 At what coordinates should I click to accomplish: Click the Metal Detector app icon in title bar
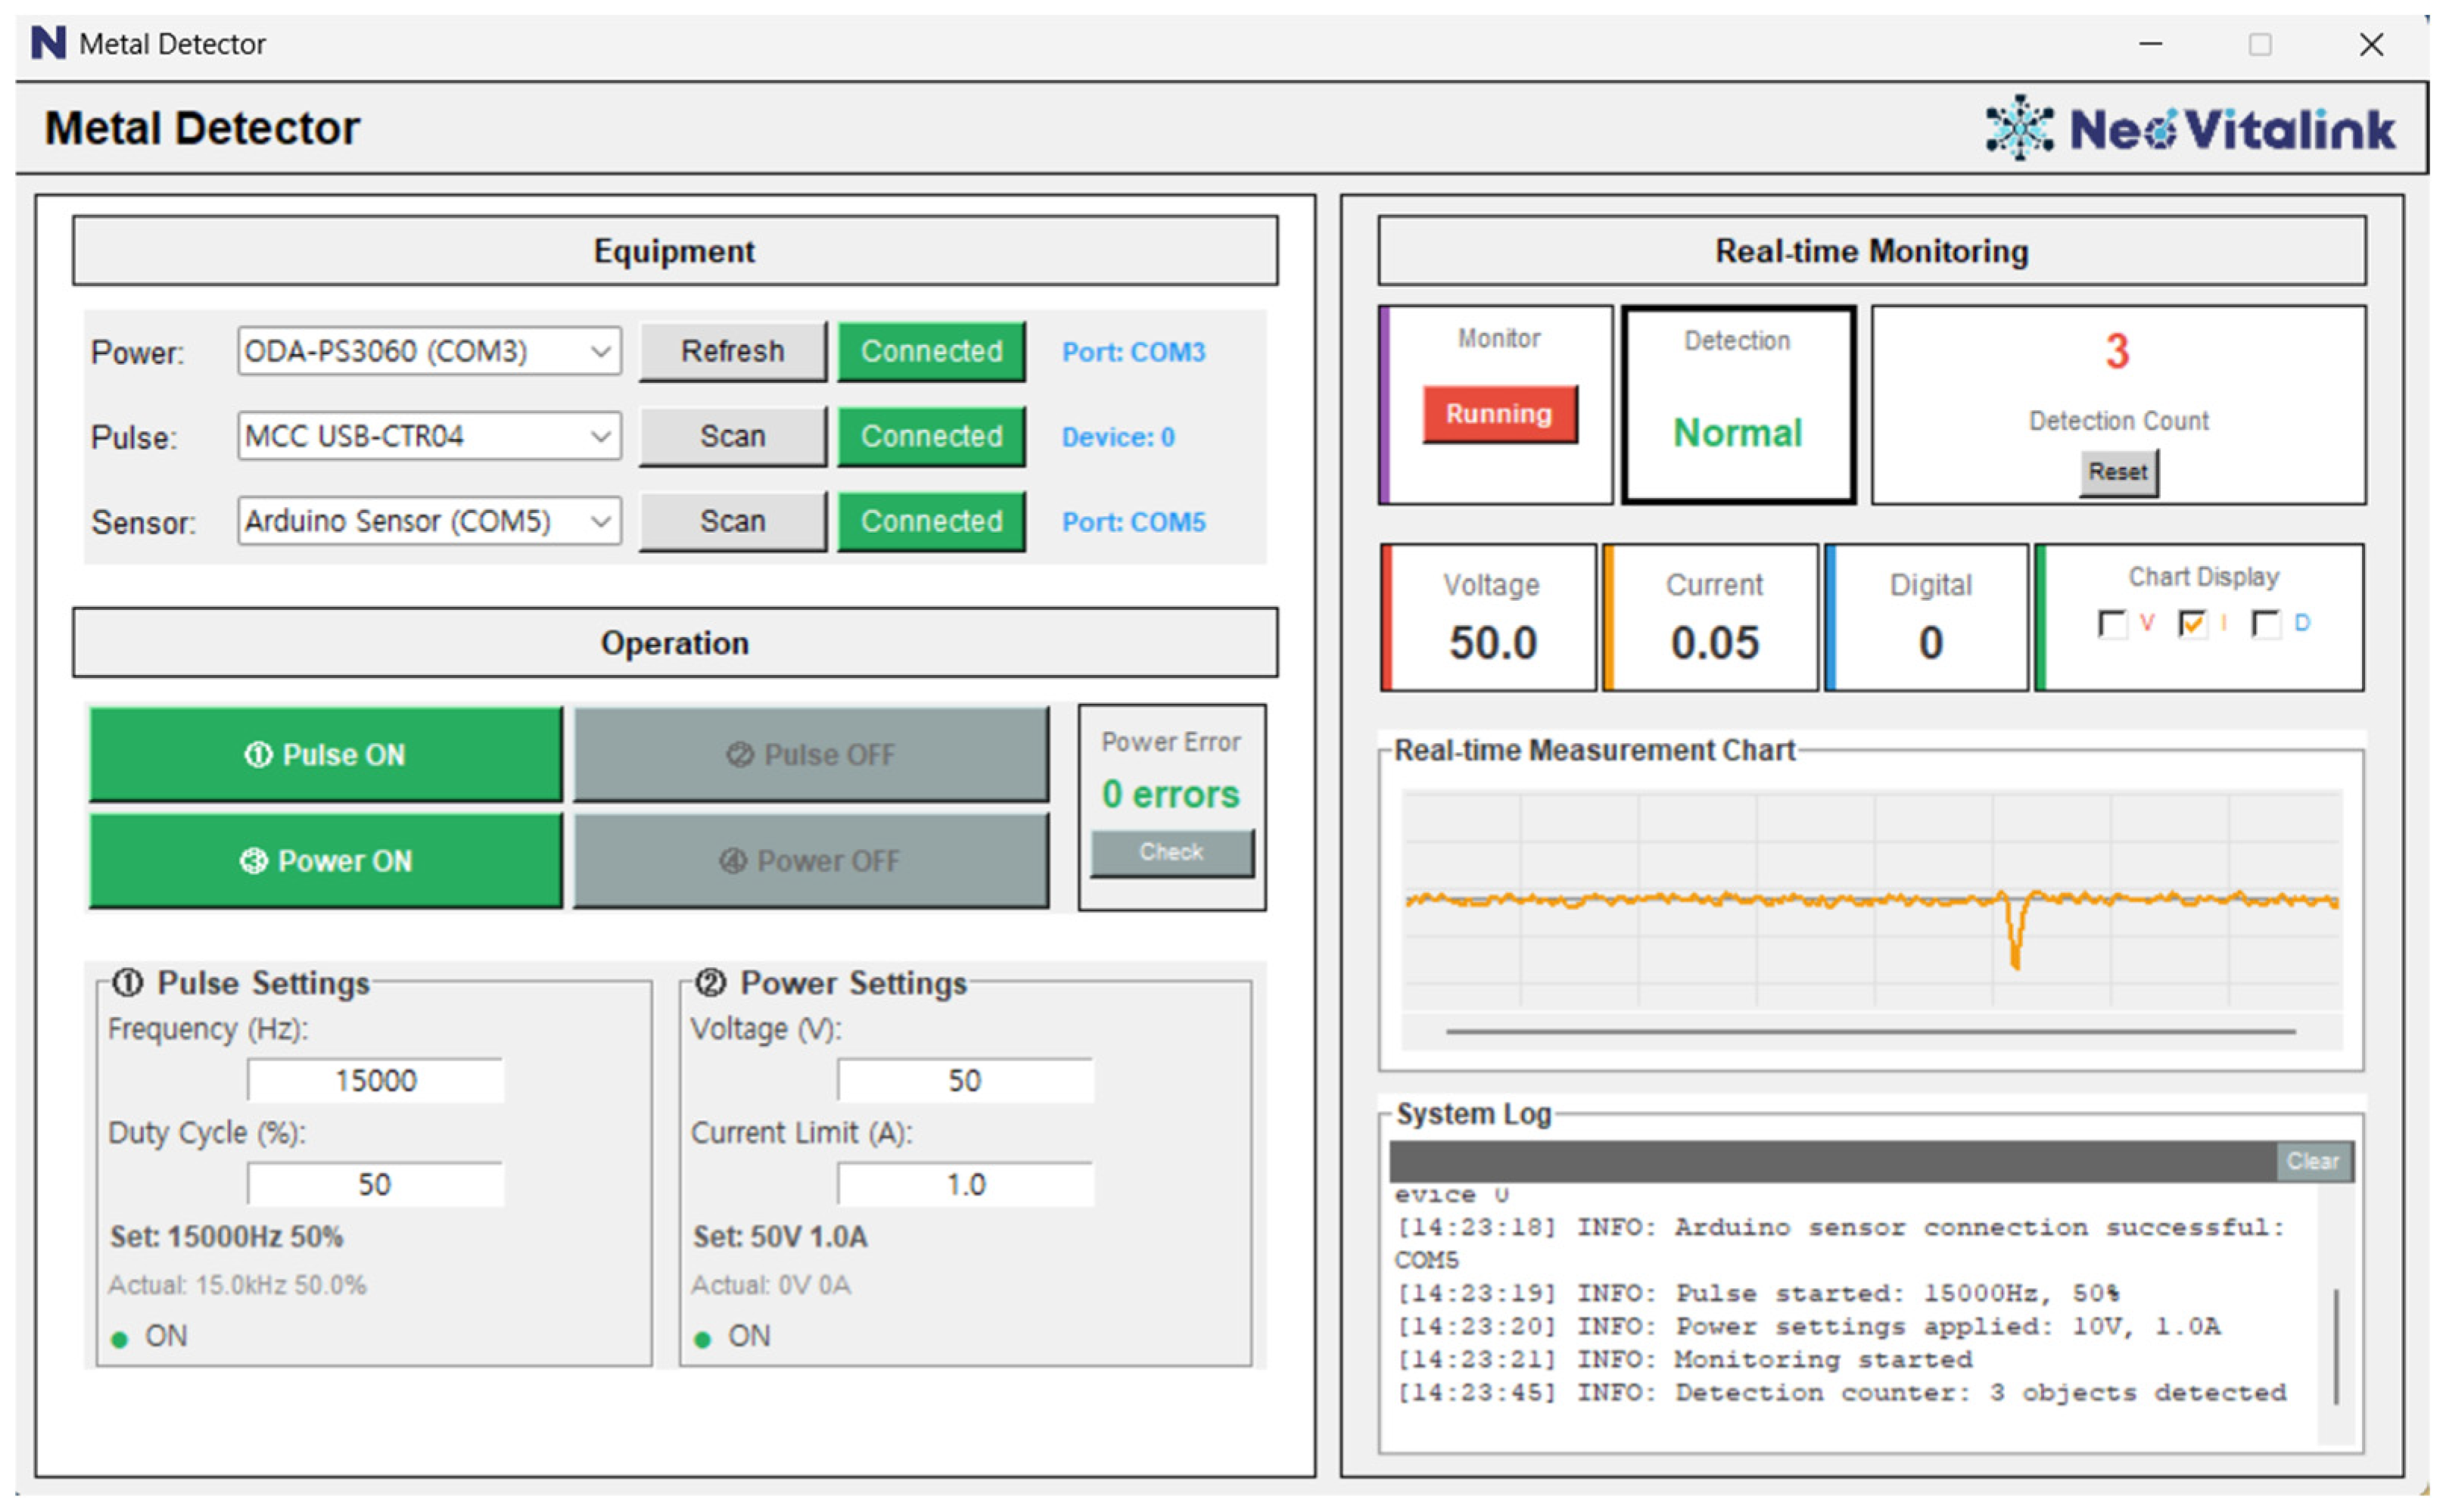click(48, 43)
